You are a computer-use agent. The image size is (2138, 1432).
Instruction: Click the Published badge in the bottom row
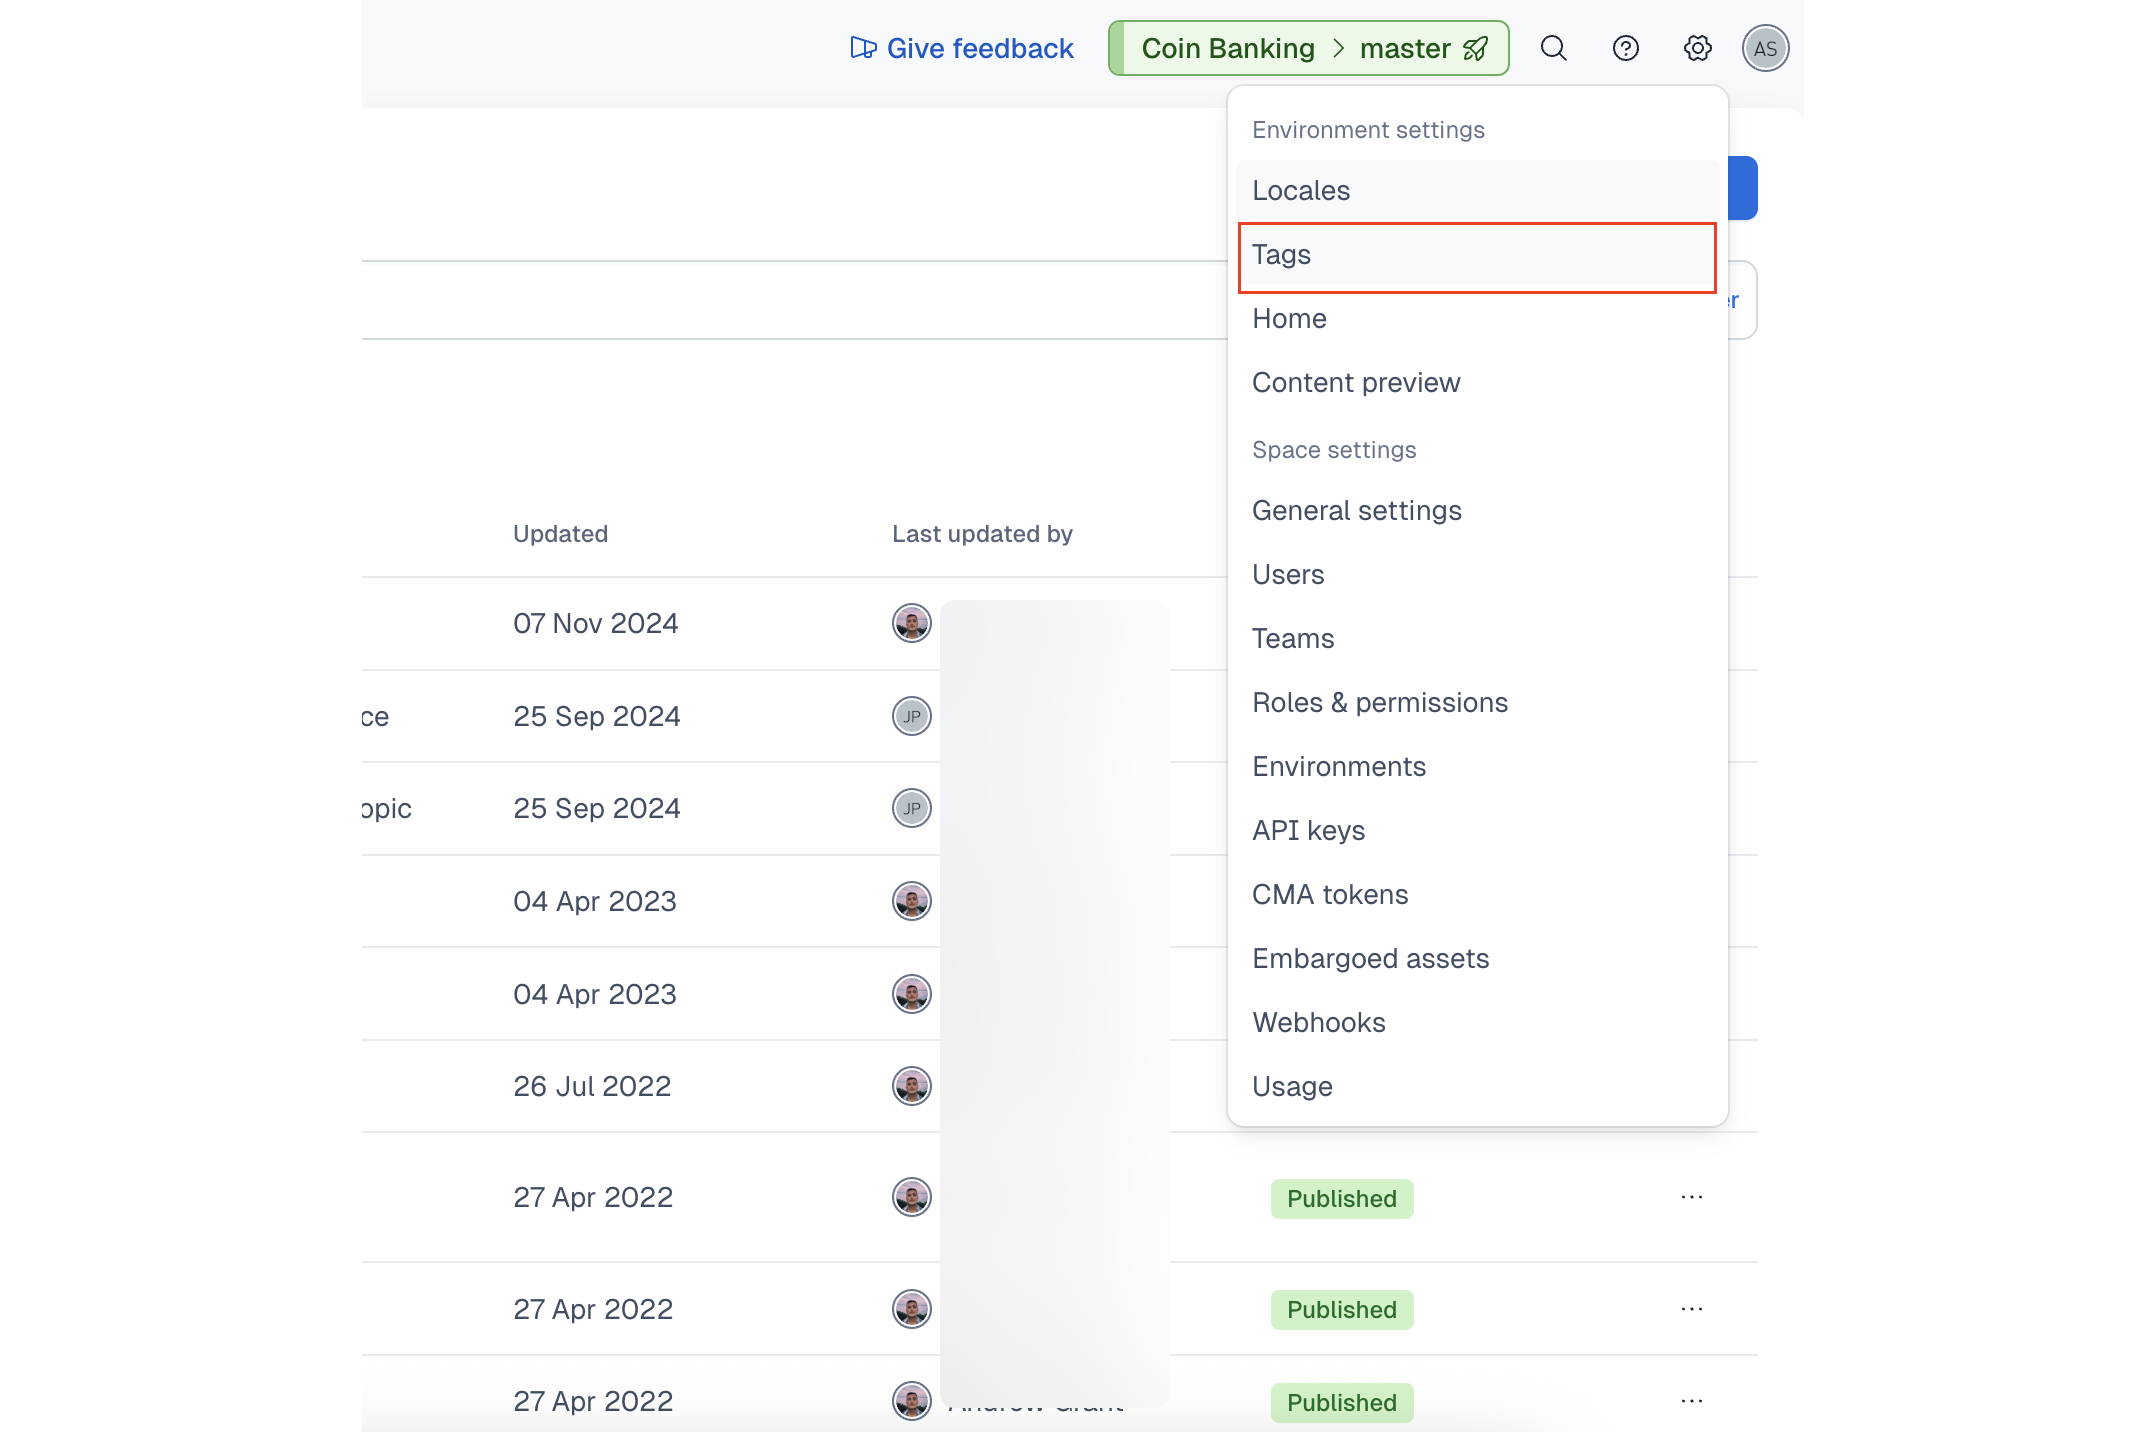1341,1402
